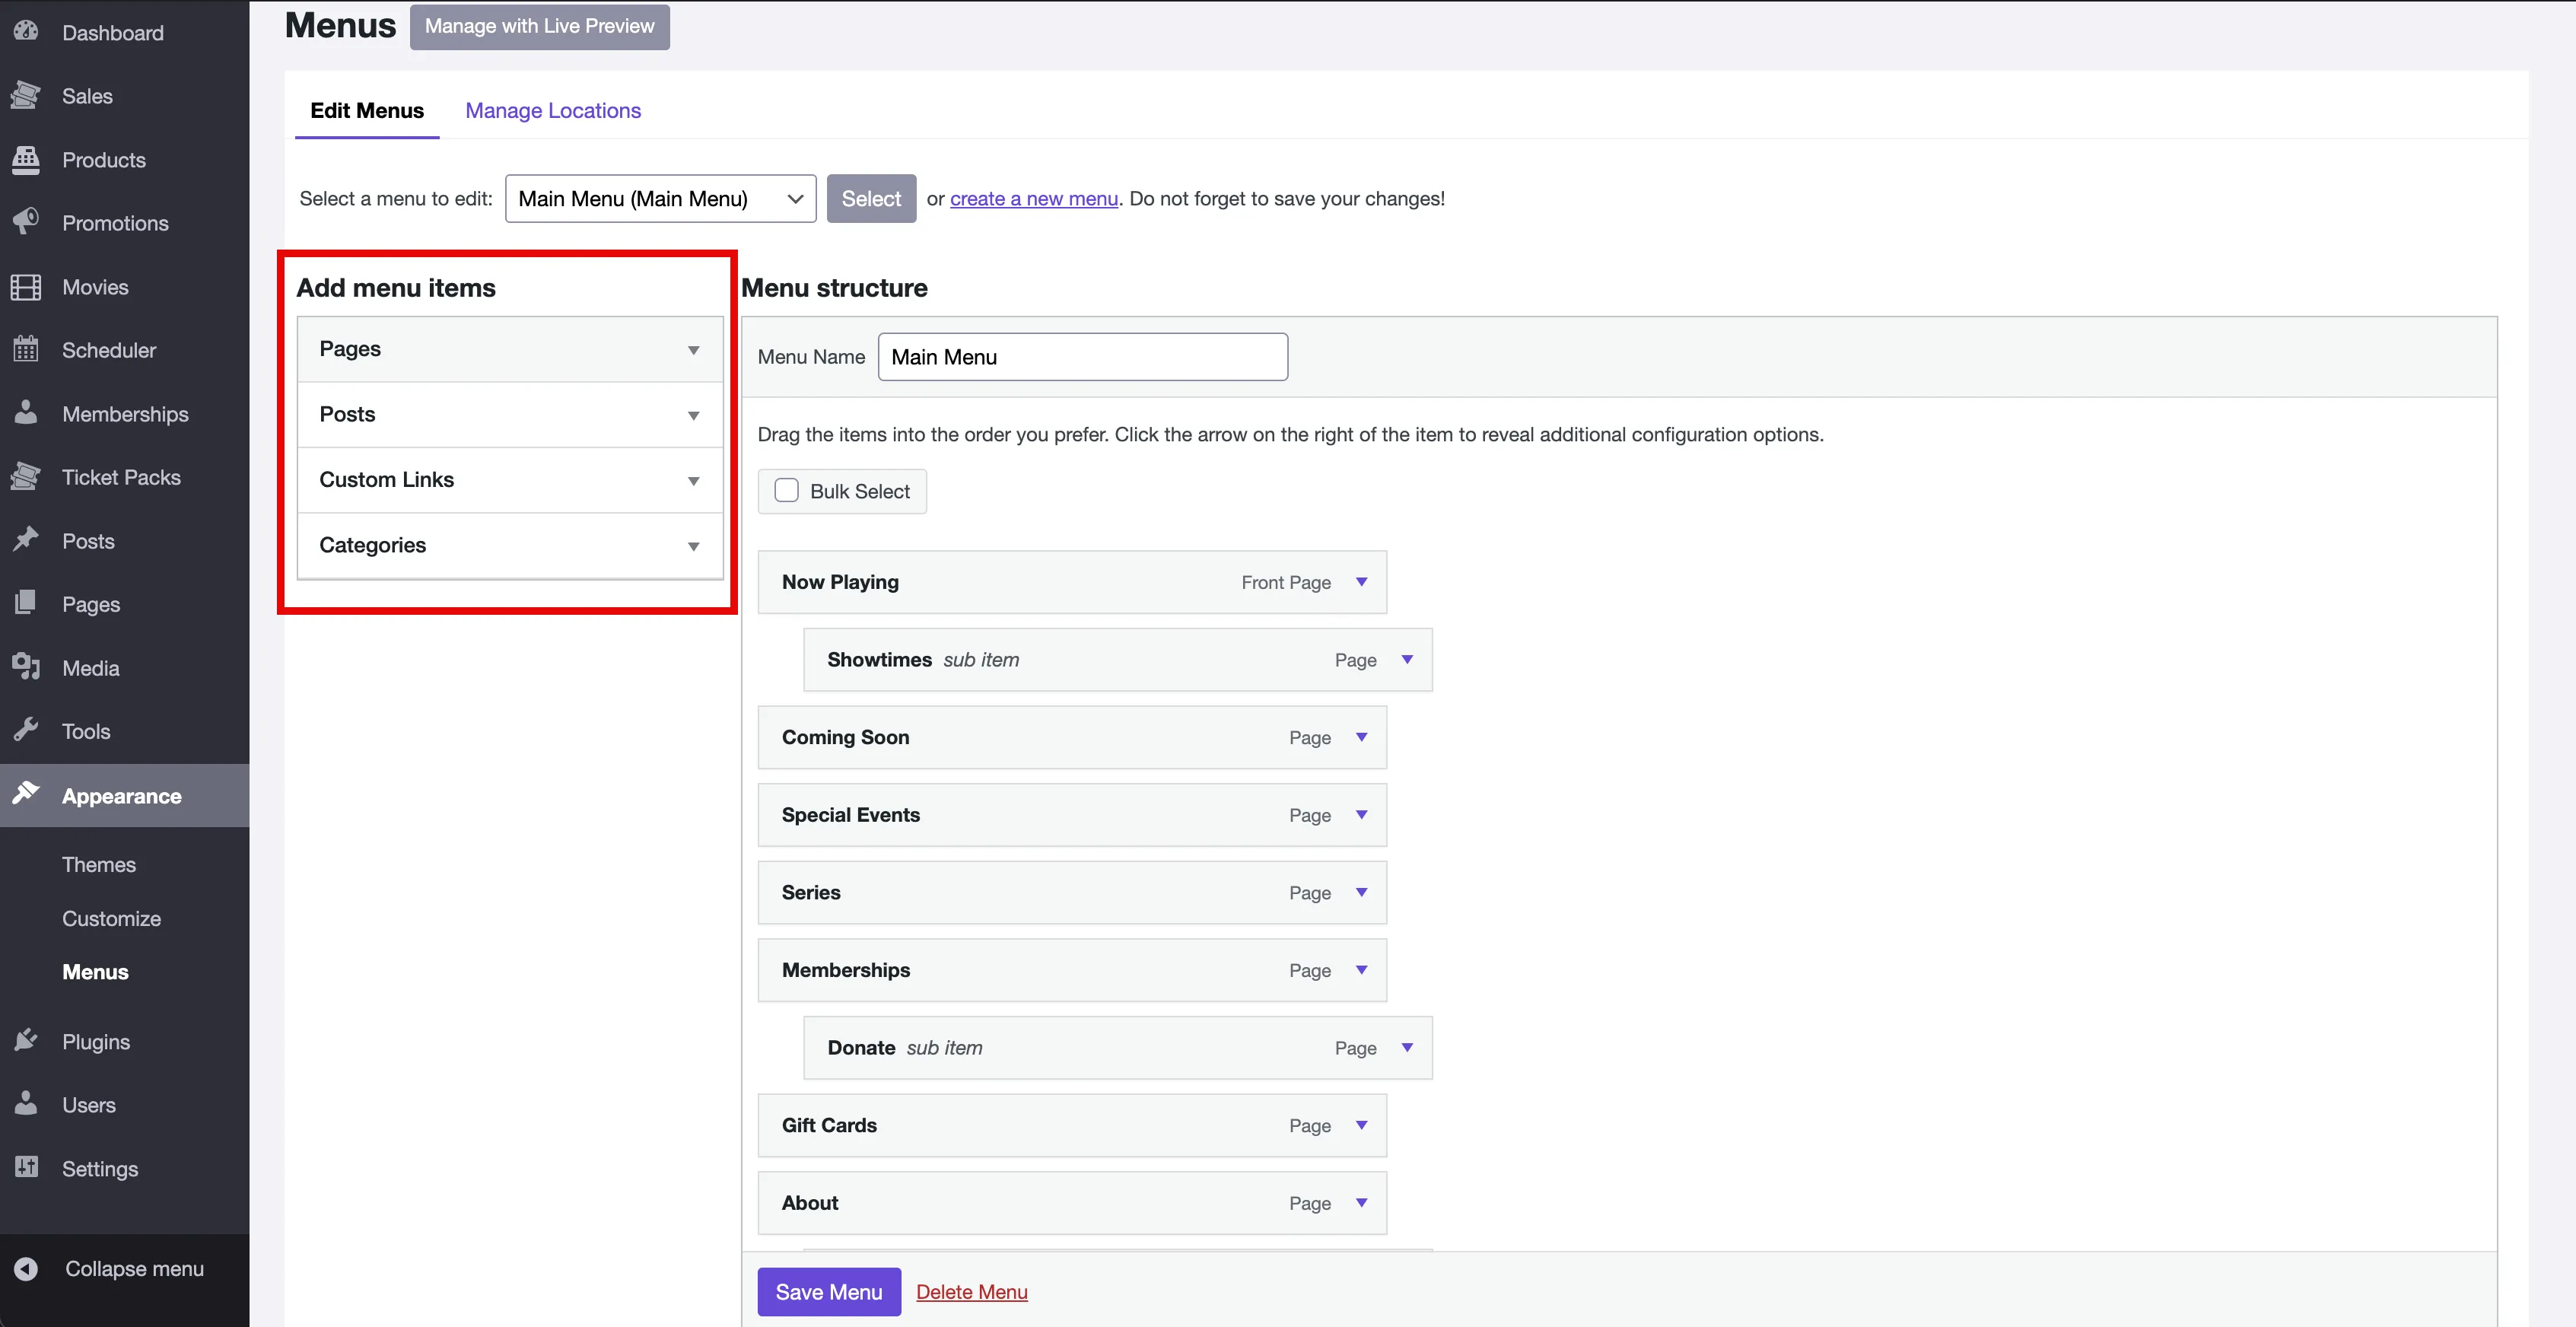Click the Ticket Packs icon
This screenshot has width=2576, height=1327.
(26, 476)
